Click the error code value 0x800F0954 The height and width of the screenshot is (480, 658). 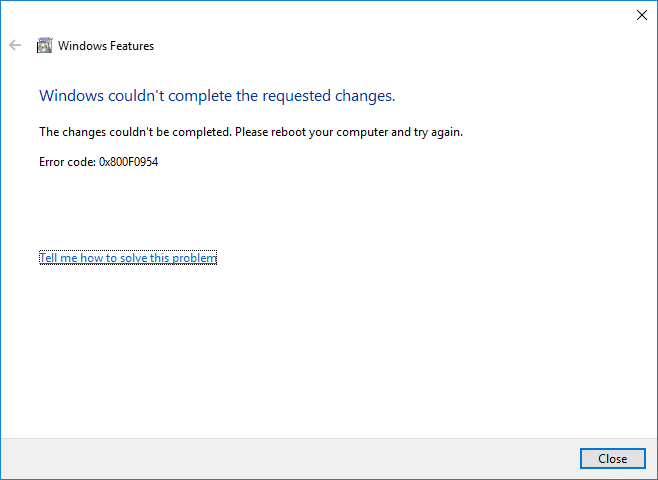129,162
